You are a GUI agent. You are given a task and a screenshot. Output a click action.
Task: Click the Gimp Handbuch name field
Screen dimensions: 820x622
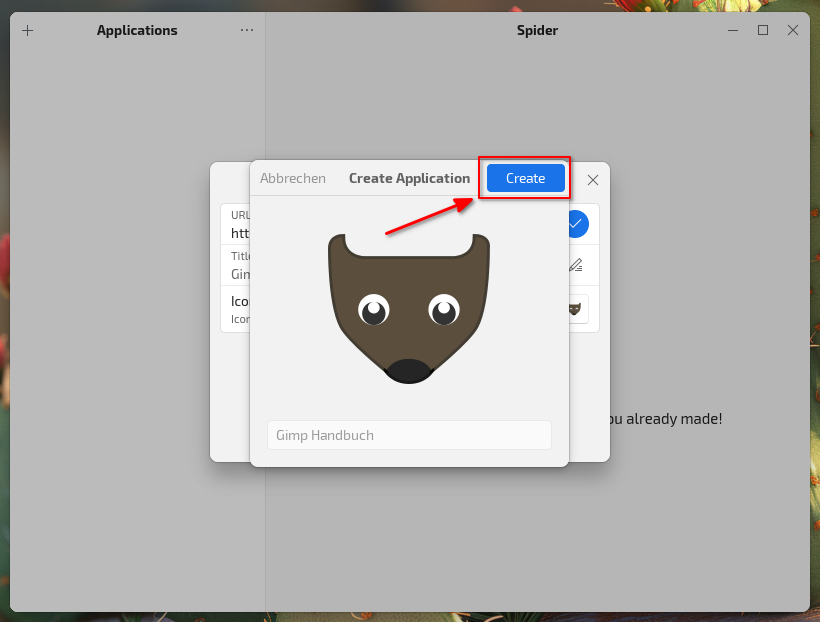(409, 435)
